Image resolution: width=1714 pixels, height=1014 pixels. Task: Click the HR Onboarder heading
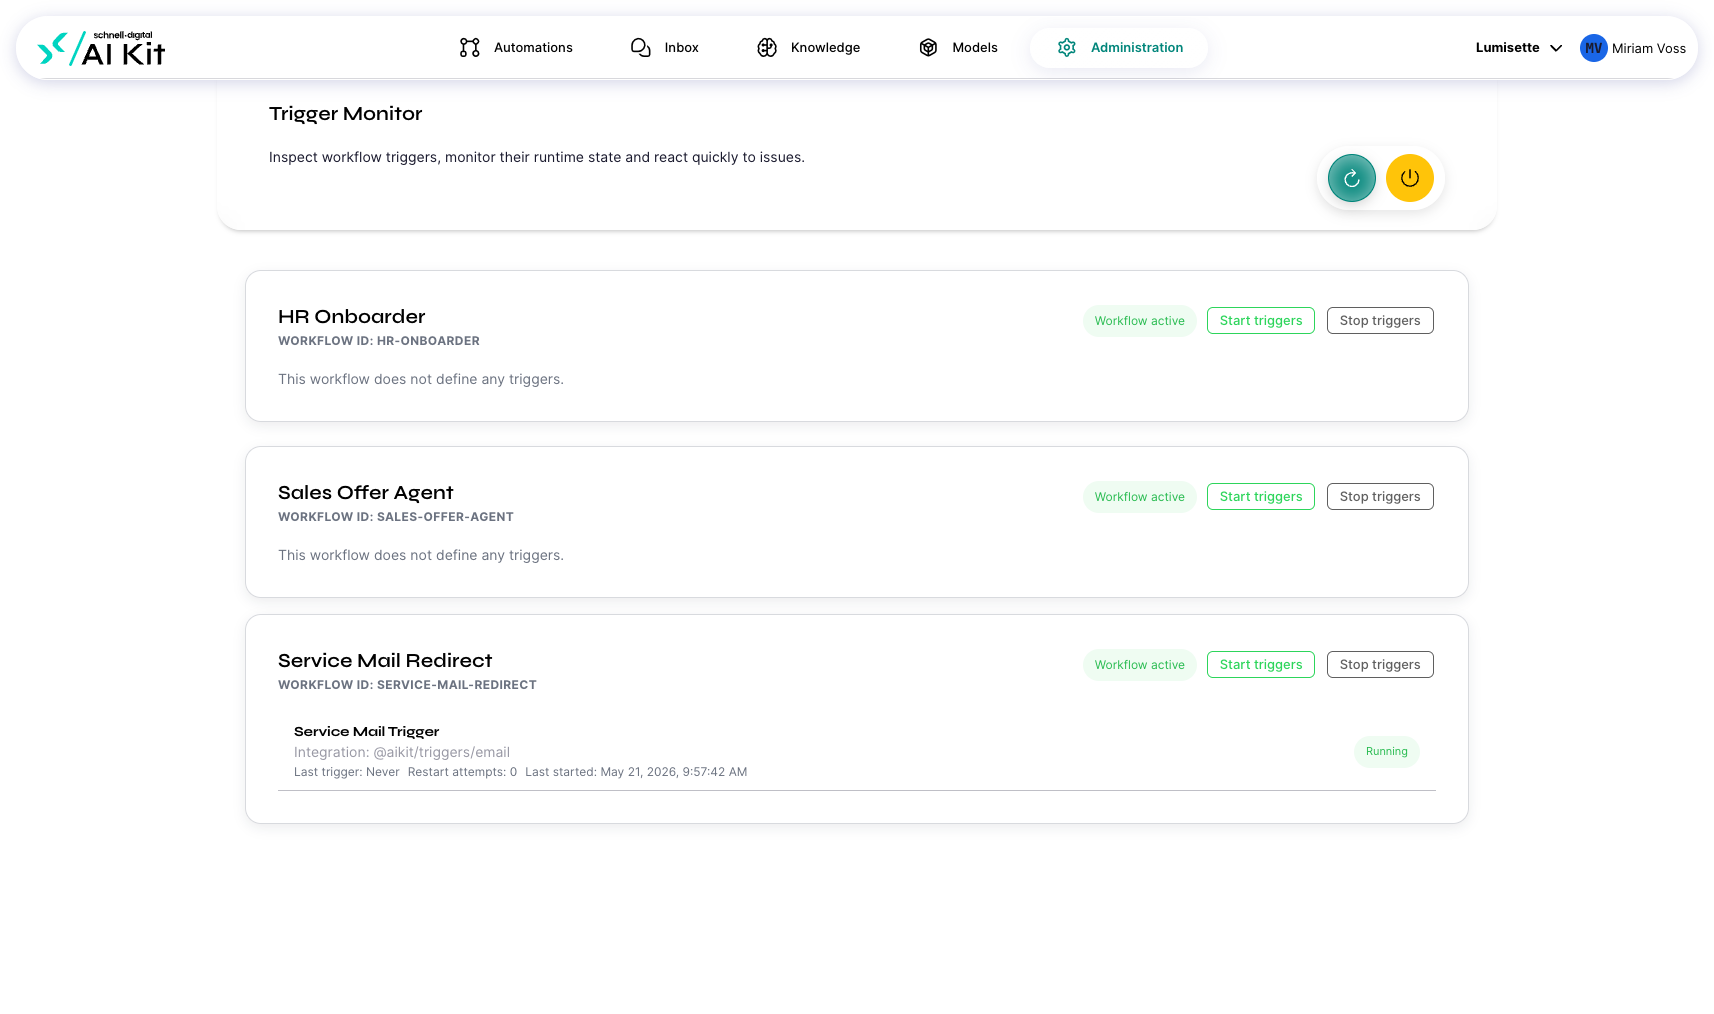(x=352, y=317)
